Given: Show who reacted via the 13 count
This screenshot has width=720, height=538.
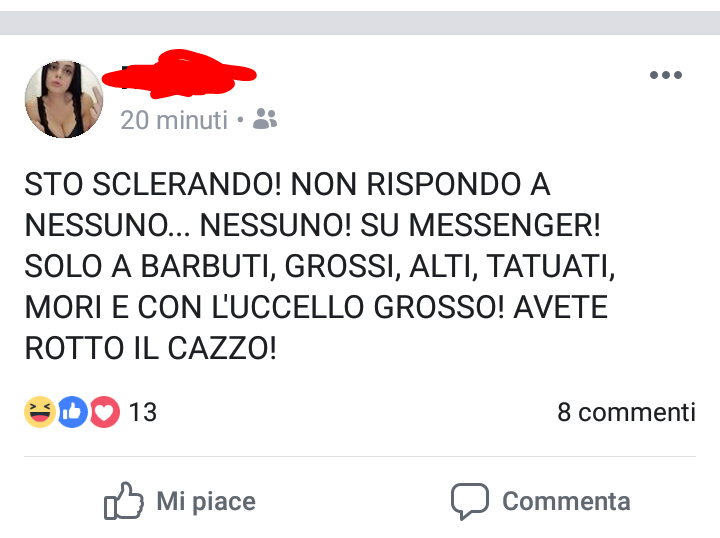Looking at the screenshot, I should point(143,412).
